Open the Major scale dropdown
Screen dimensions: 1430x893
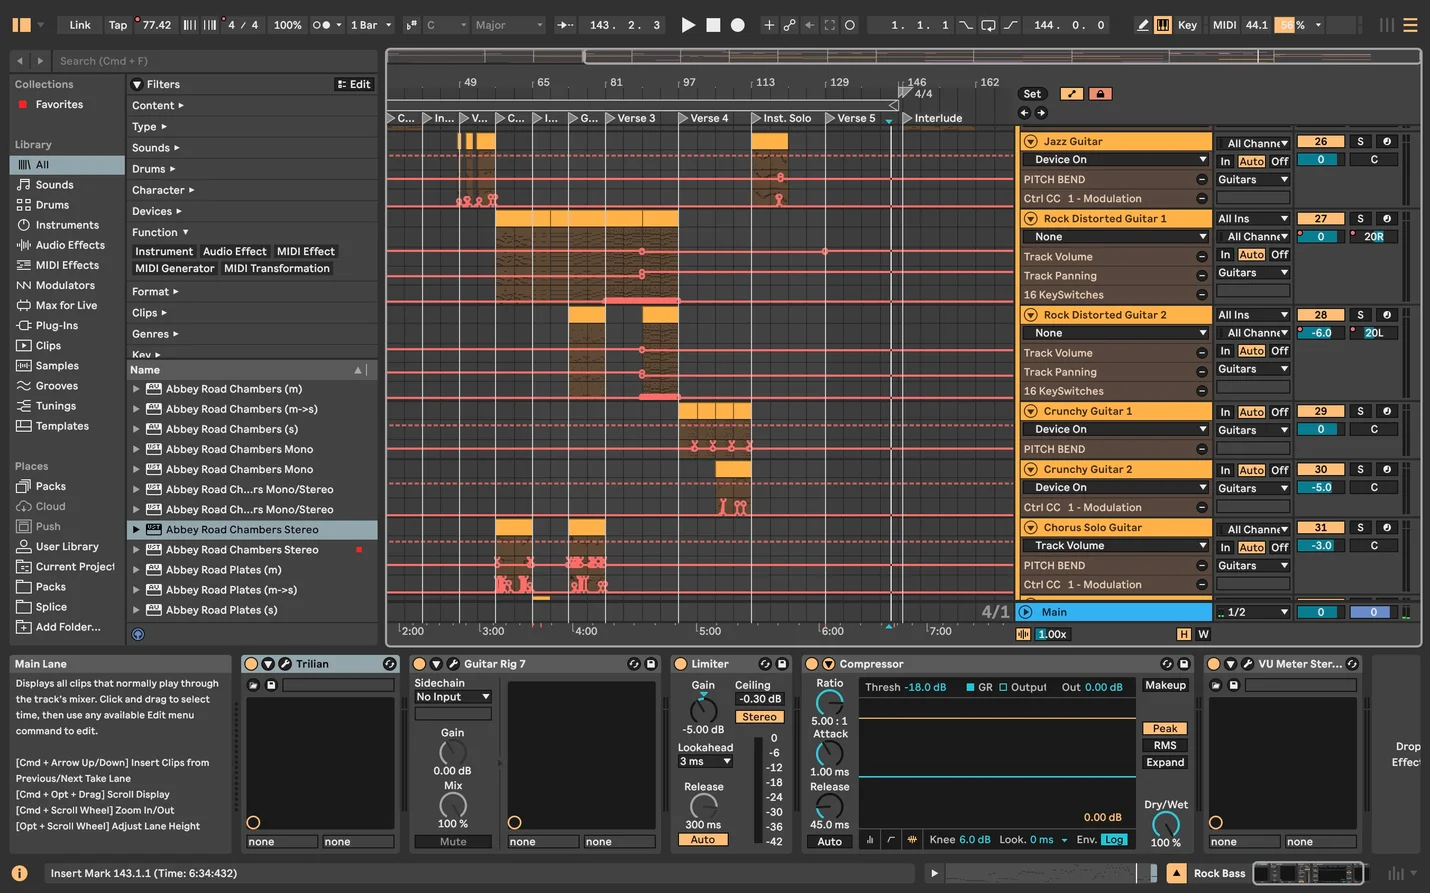509,25
